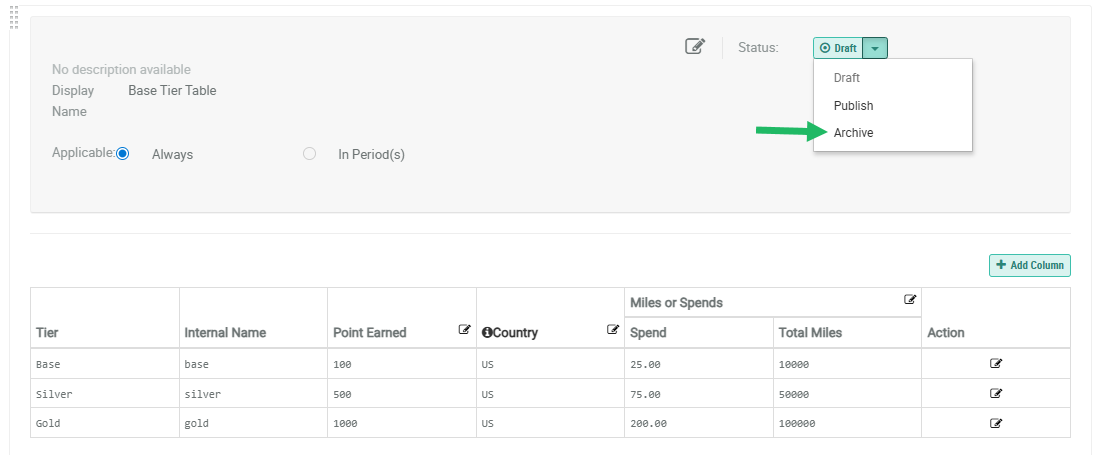Select the In Period(s) radio button
This screenshot has height=455, width=1099.
click(x=310, y=154)
